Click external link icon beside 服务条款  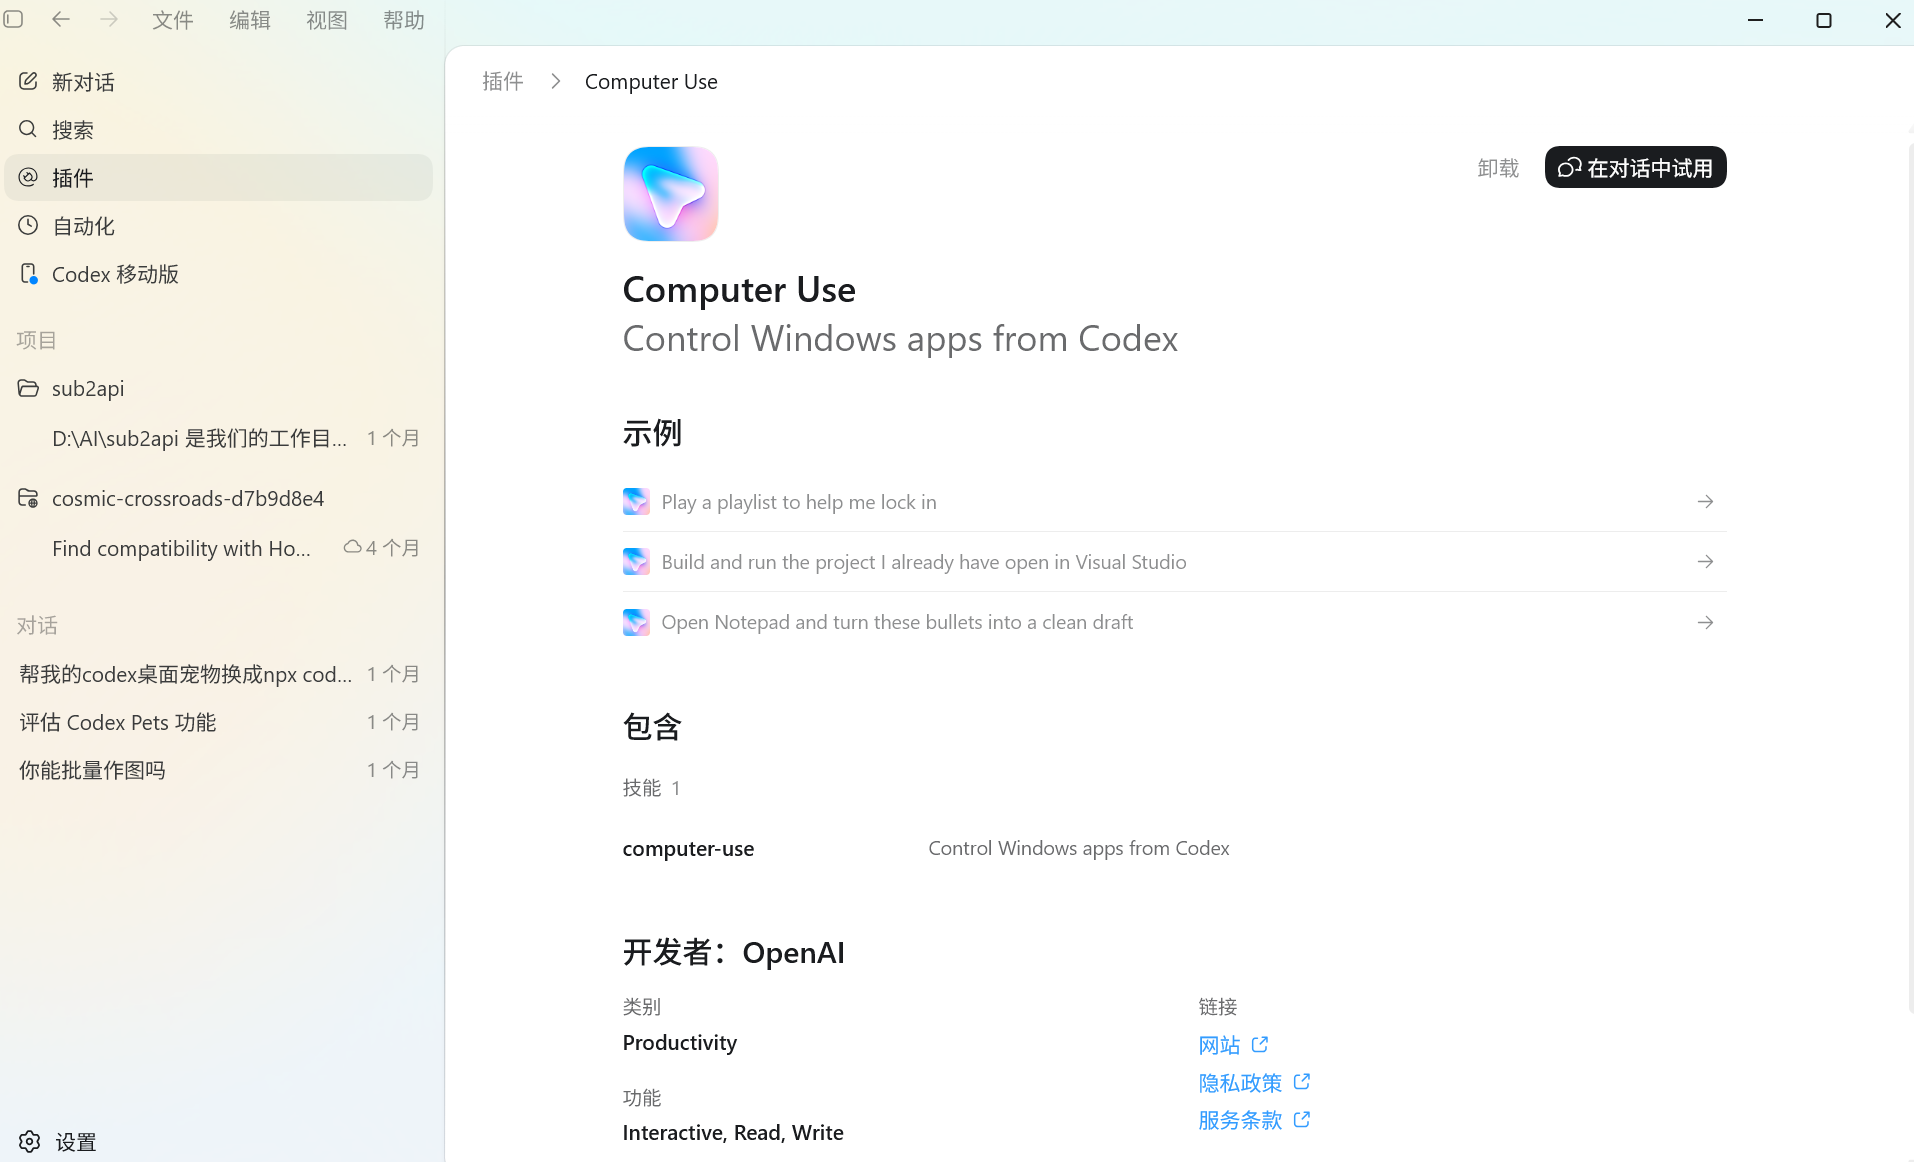click(1301, 1119)
